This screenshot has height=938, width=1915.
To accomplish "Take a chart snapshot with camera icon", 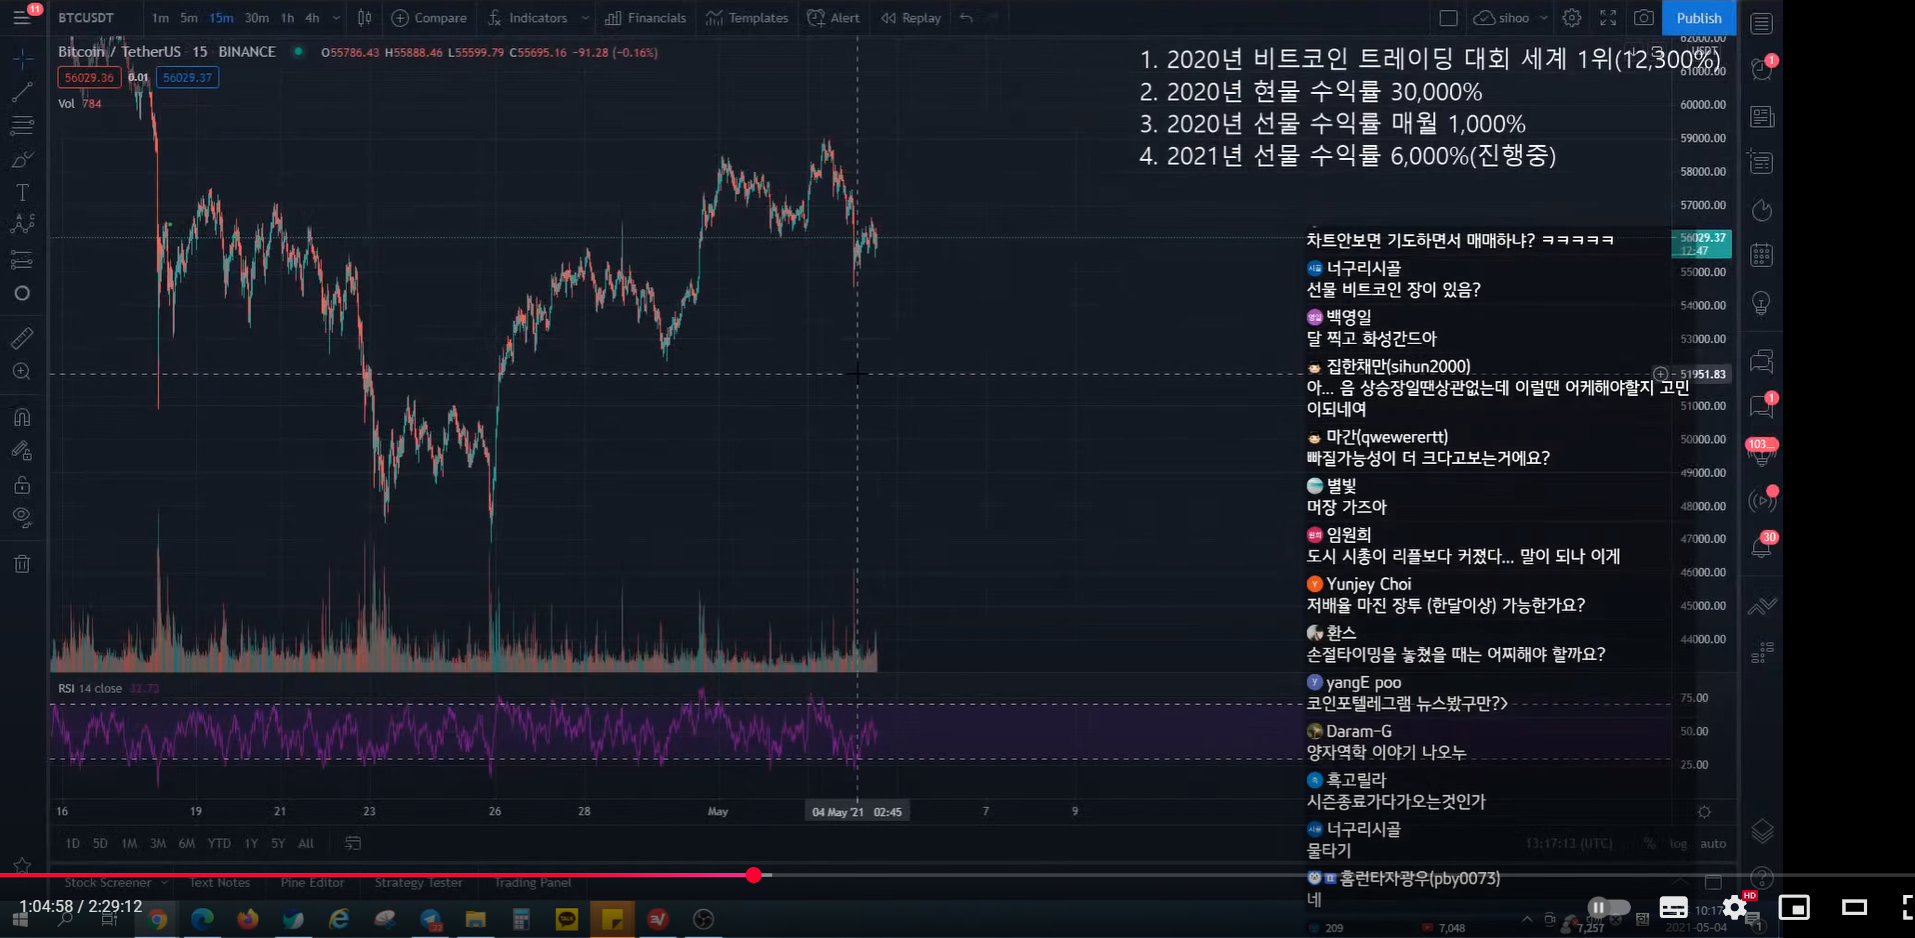I will pyautogui.click(x=1643, y=18).
